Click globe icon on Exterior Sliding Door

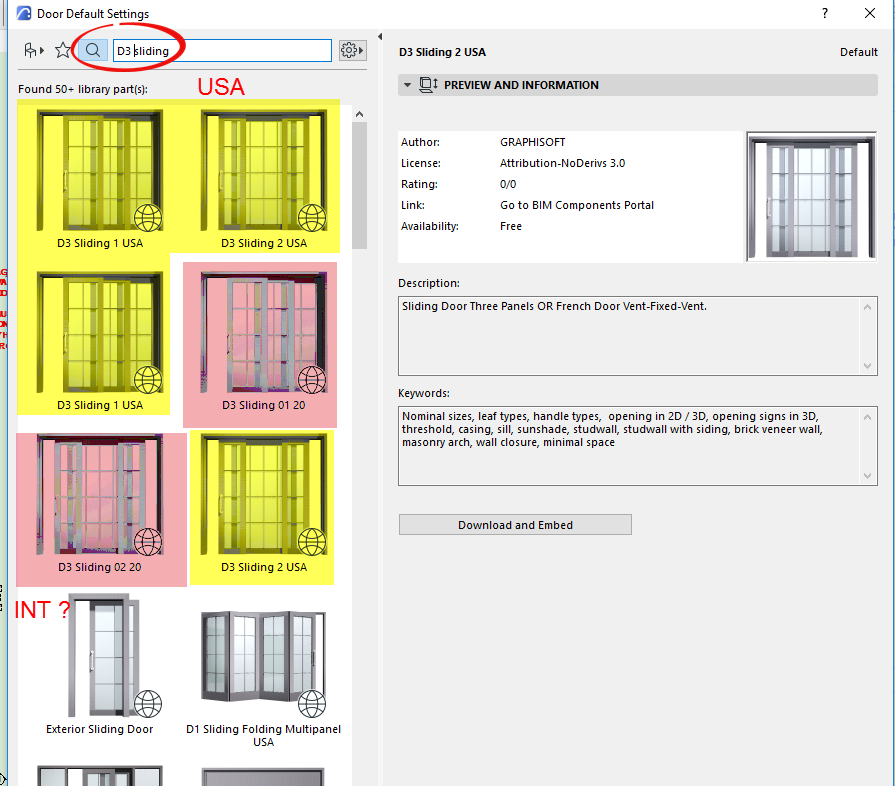[x=148, y=704]
